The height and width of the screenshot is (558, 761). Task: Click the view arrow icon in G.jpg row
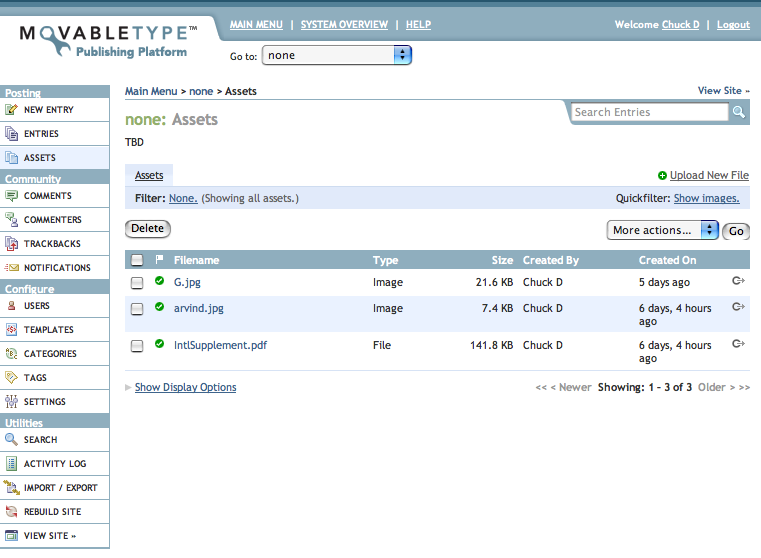tap(738, 280)
